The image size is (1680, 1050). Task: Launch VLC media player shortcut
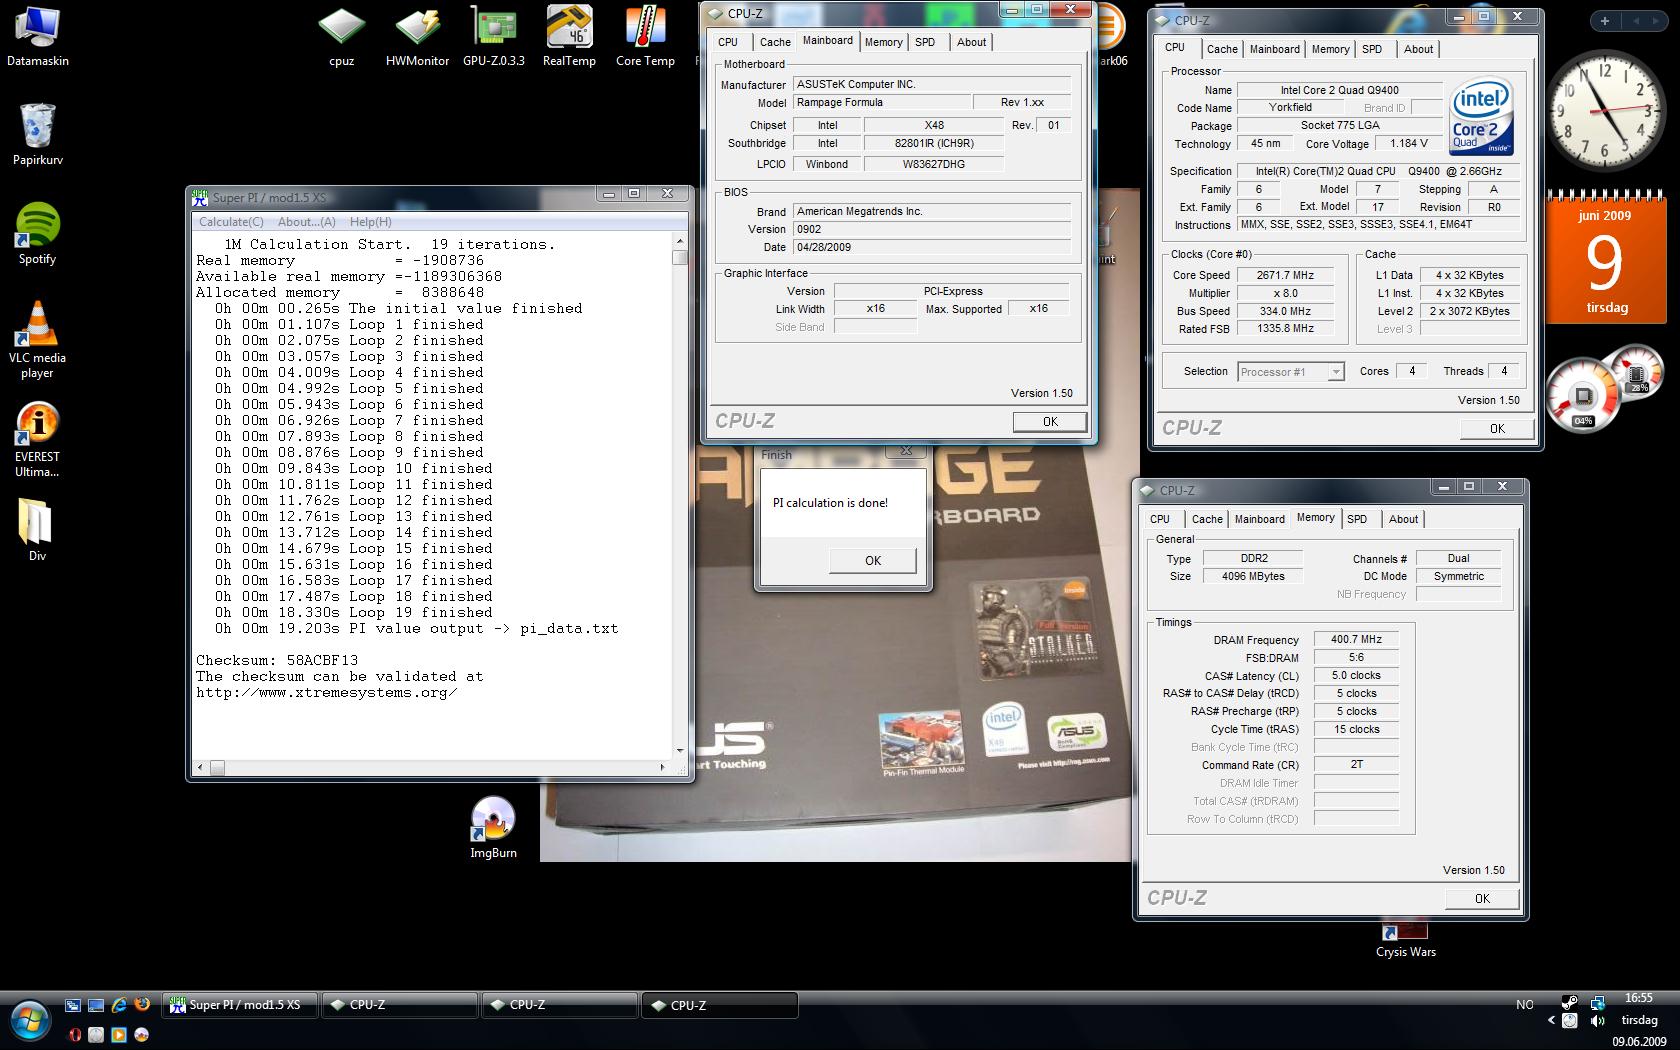pos(37,339)
